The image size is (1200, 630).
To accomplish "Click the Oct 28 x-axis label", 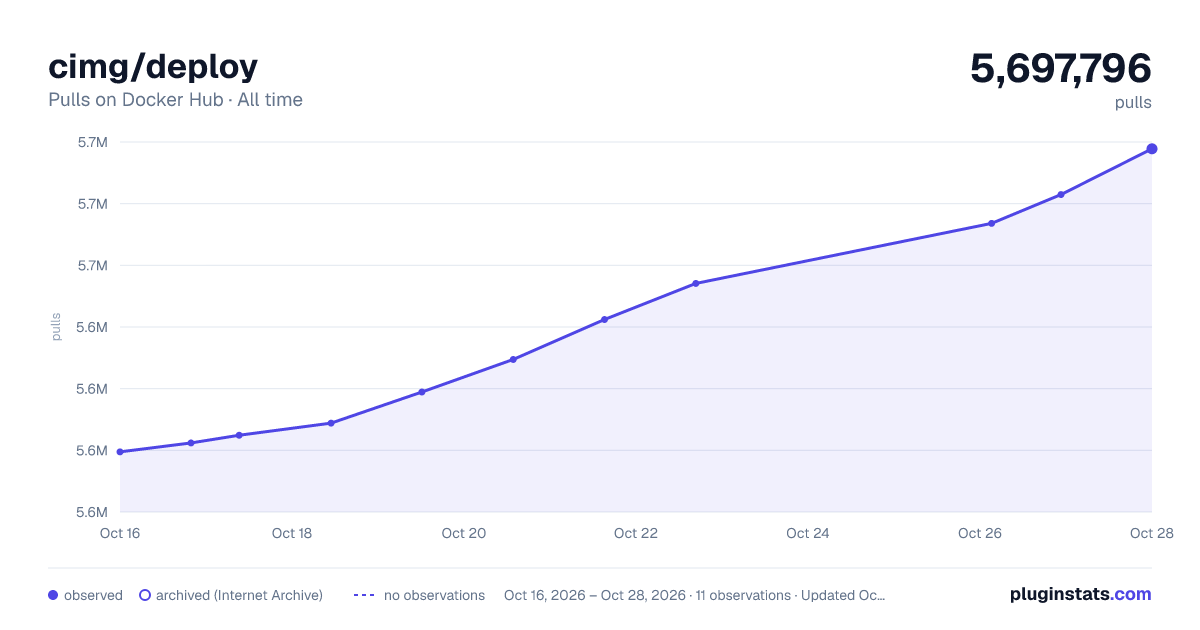I will [x=1150, y=533].
